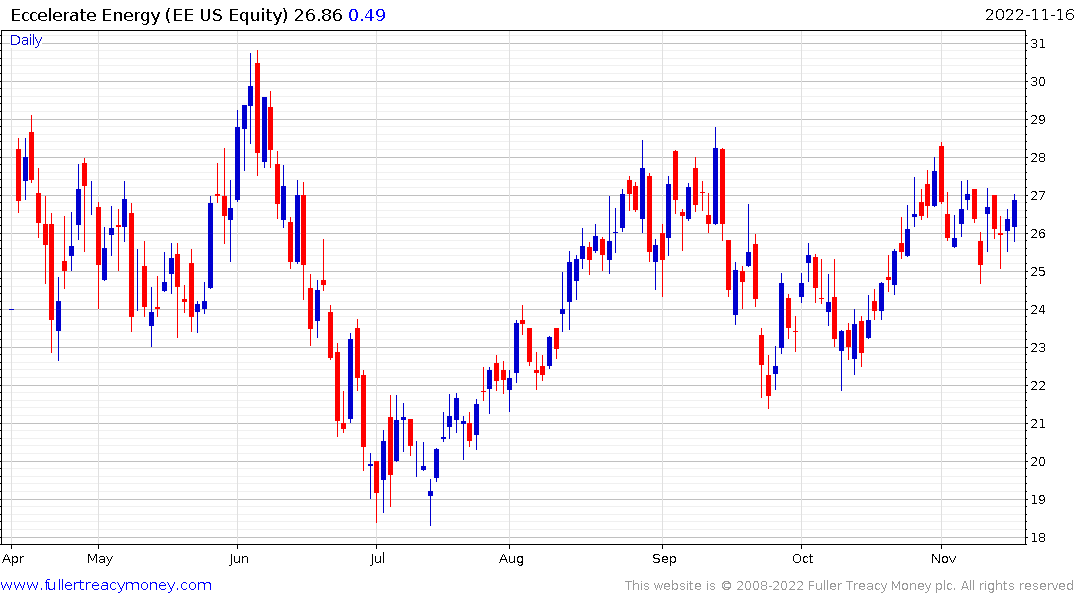The image size is (1075, 600).
Task: Click the 26 price axis label
Action: [1038, 234]
